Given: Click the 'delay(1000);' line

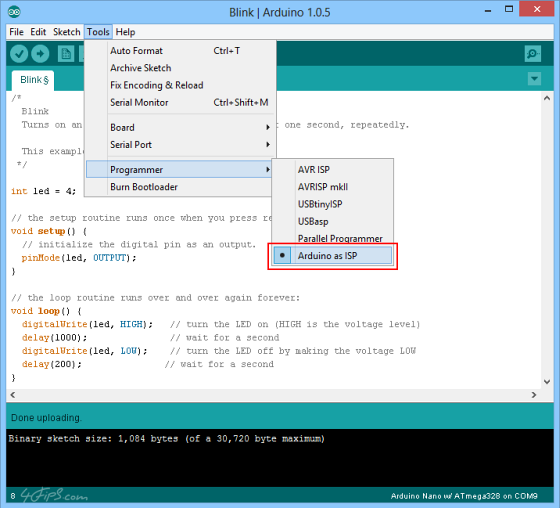Looking at the screenshot, I should tap(54, 338).
